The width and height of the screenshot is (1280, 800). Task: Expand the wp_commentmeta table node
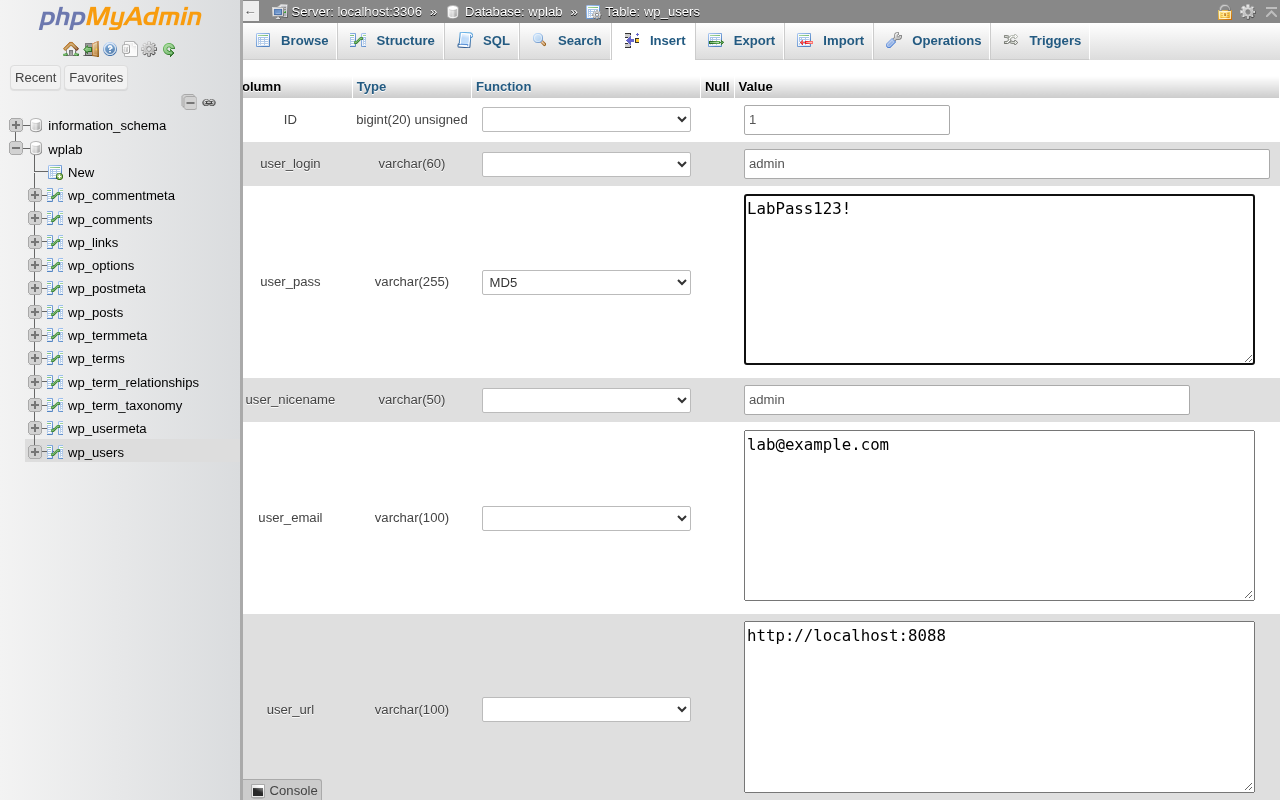(x=35, y=195)
